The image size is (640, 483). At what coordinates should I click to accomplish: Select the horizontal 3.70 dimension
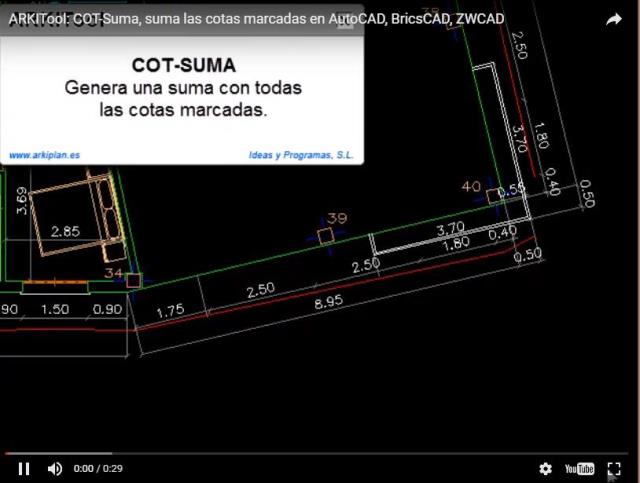point(451,228)
